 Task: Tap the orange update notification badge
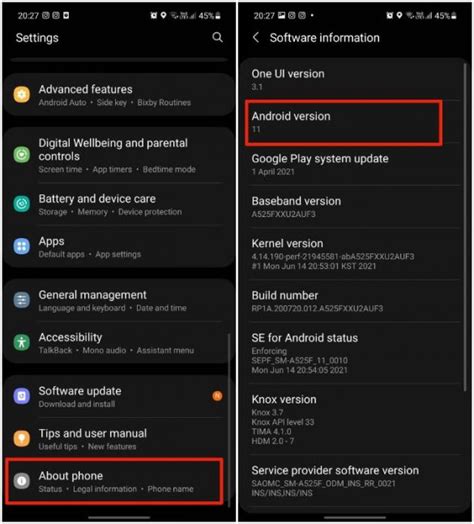(x=217, y=396)
